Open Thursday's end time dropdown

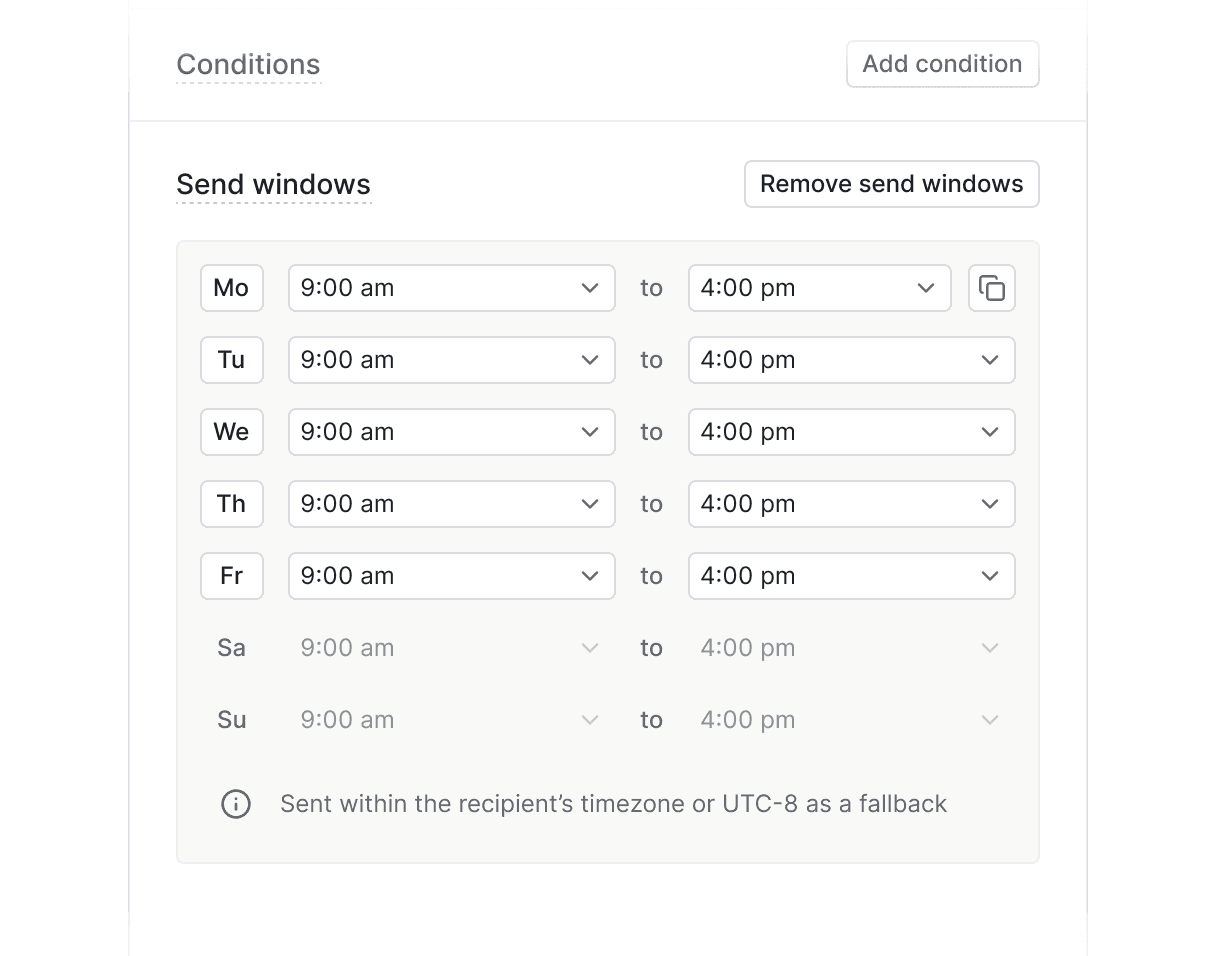(851, 504)
